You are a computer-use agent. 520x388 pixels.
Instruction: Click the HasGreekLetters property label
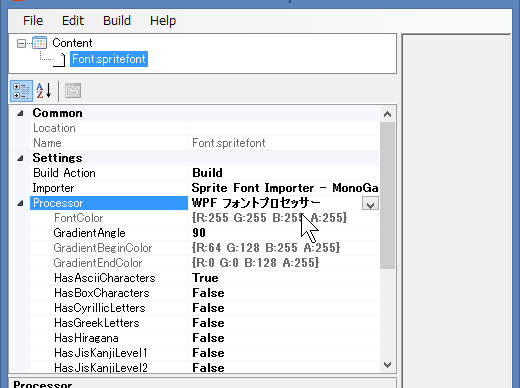click(97, 323)
